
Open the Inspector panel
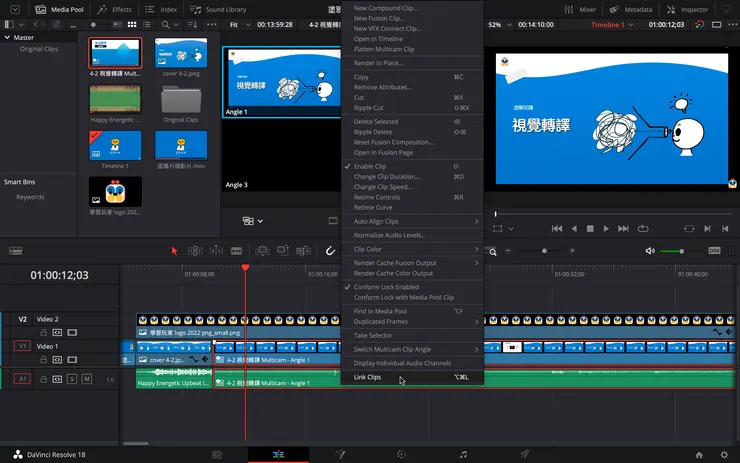pyautogui.click(x=688, y=9)
